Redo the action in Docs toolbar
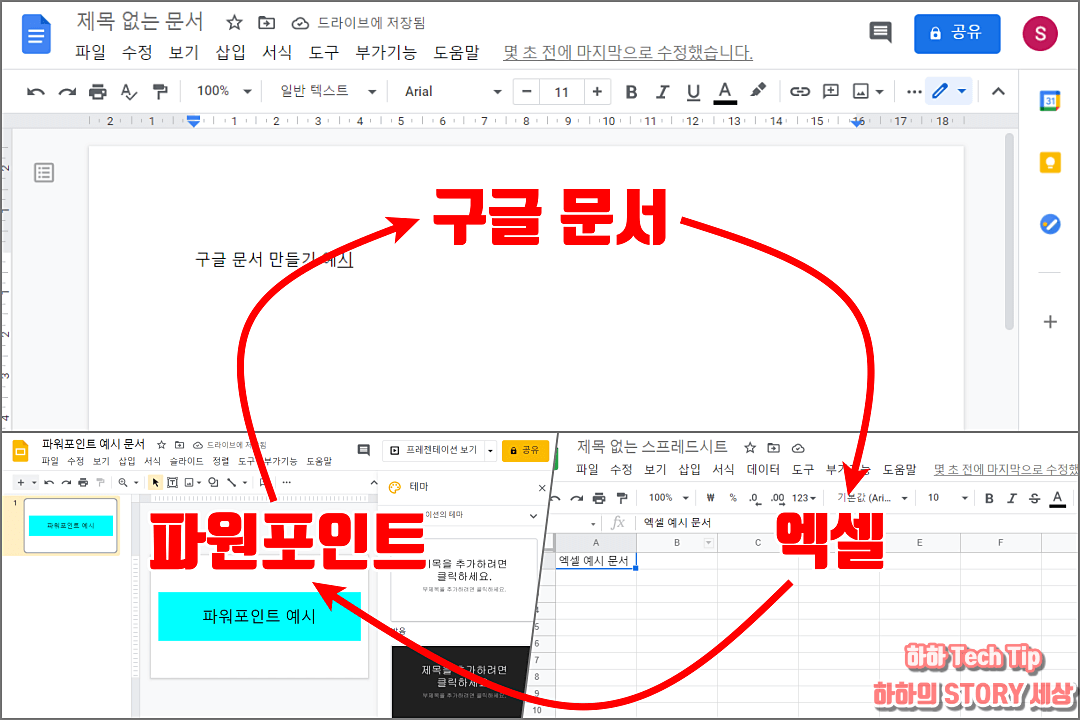The width and height of the screenshot is (1080, 720). coord(67,92)
